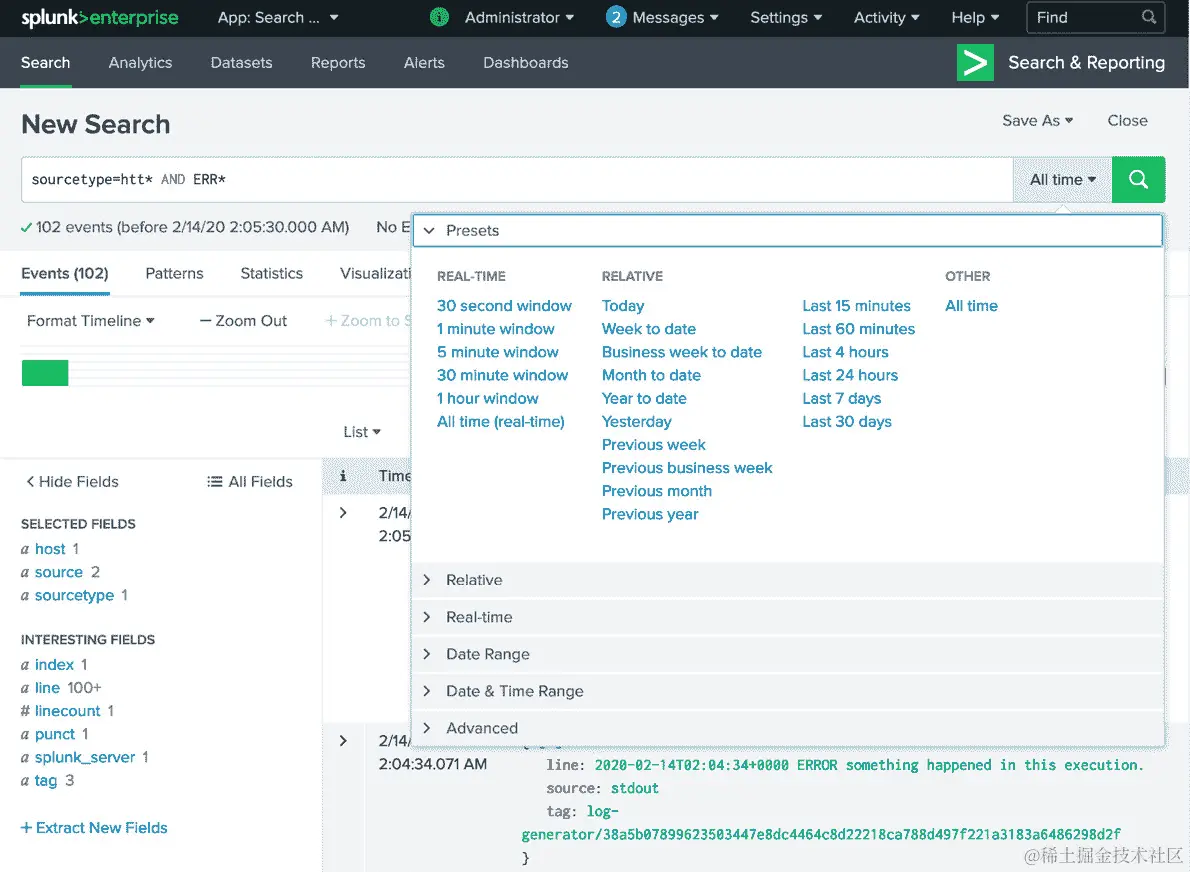Click the stdout source value
The image size is (1190, 872).
click(634, 789)
